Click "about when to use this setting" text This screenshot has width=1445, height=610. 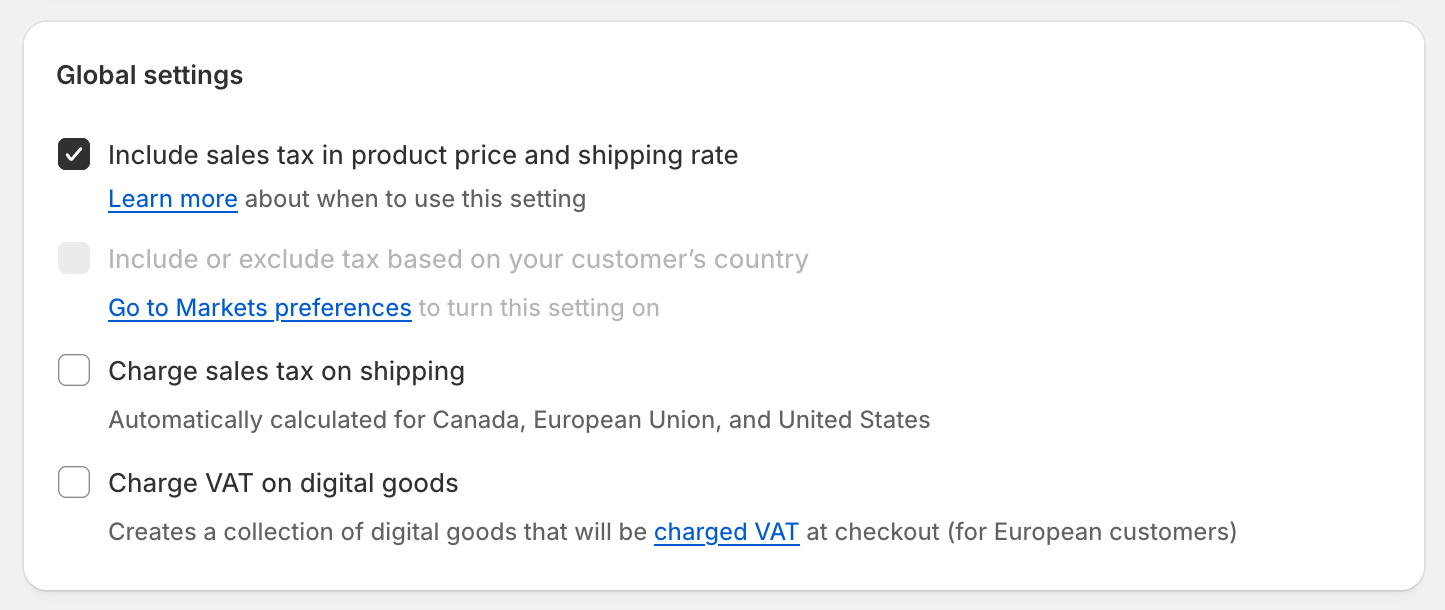pos(412,199)
